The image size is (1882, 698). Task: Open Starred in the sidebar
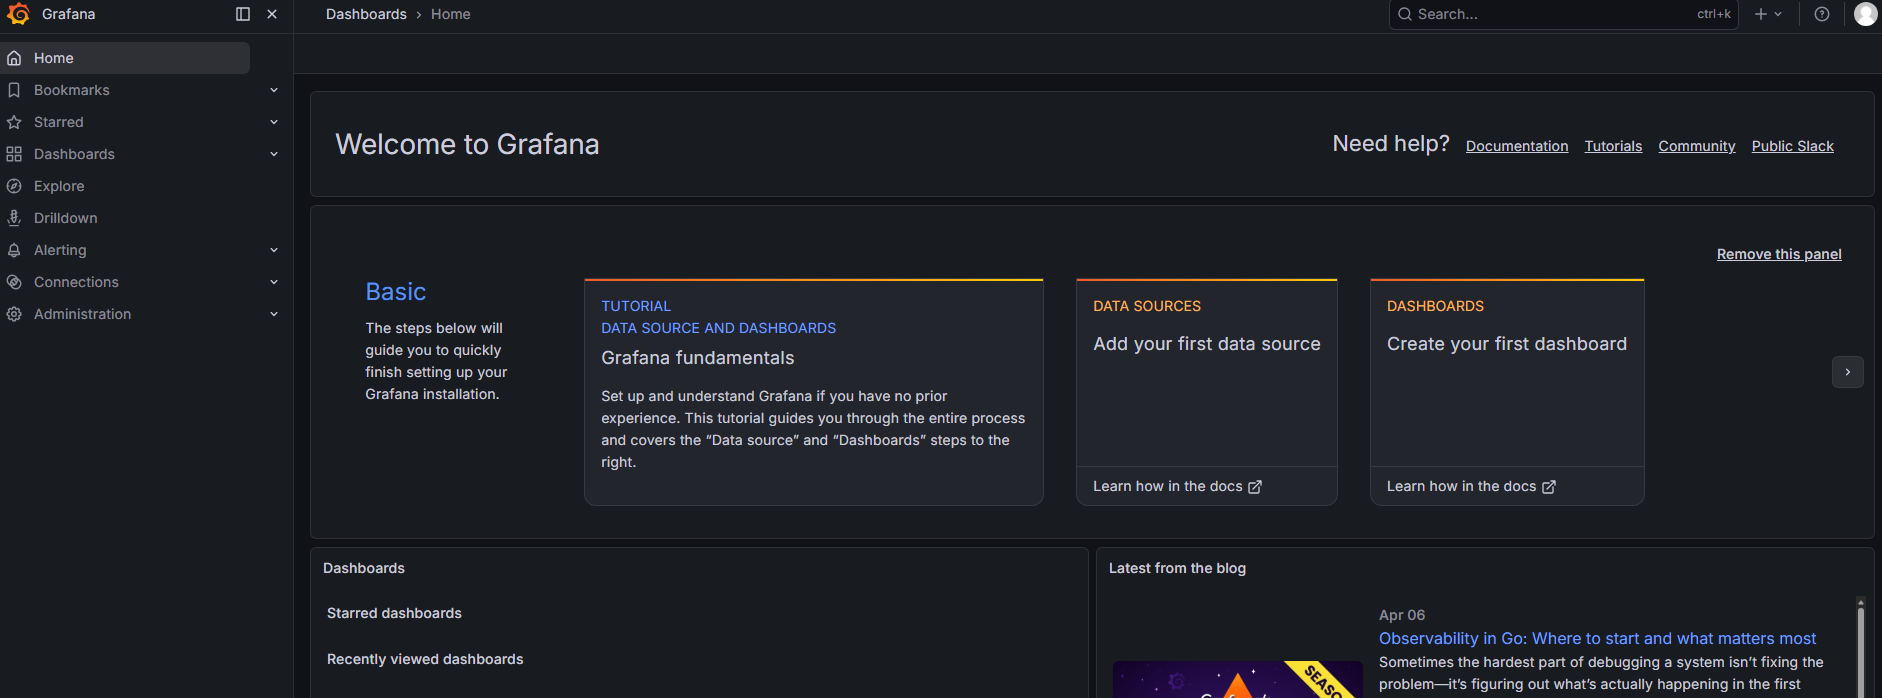pyautogui.click(x=59, y=122)
